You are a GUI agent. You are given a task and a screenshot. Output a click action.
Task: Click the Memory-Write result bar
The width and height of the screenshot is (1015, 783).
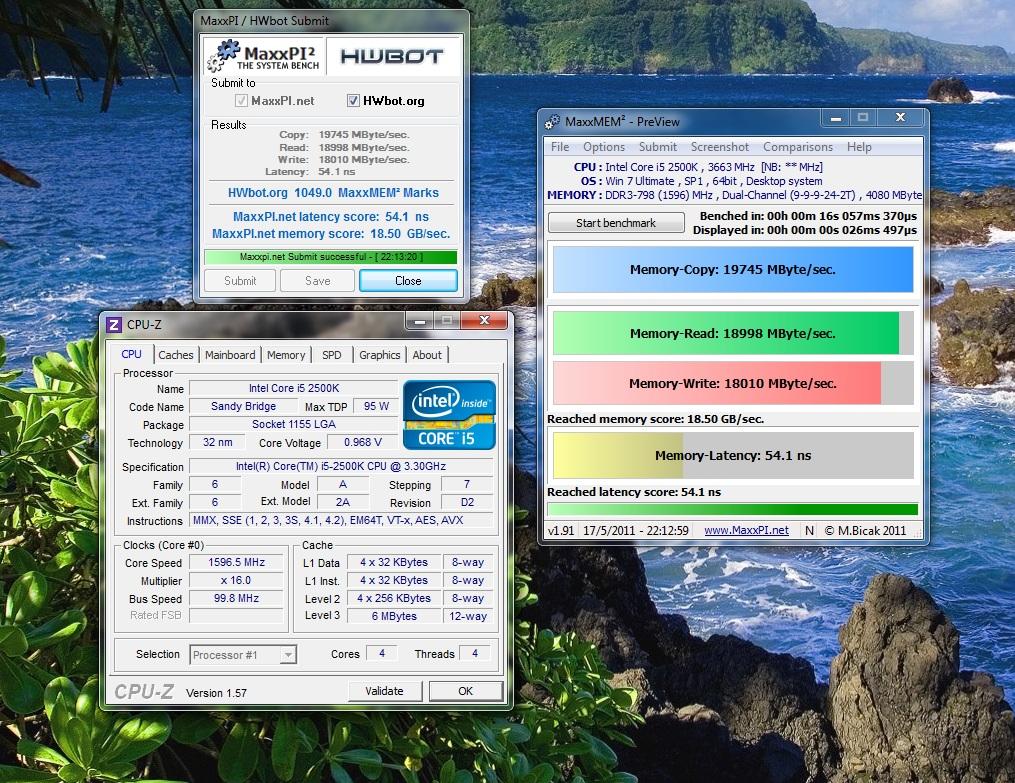[x=733, y=383]
